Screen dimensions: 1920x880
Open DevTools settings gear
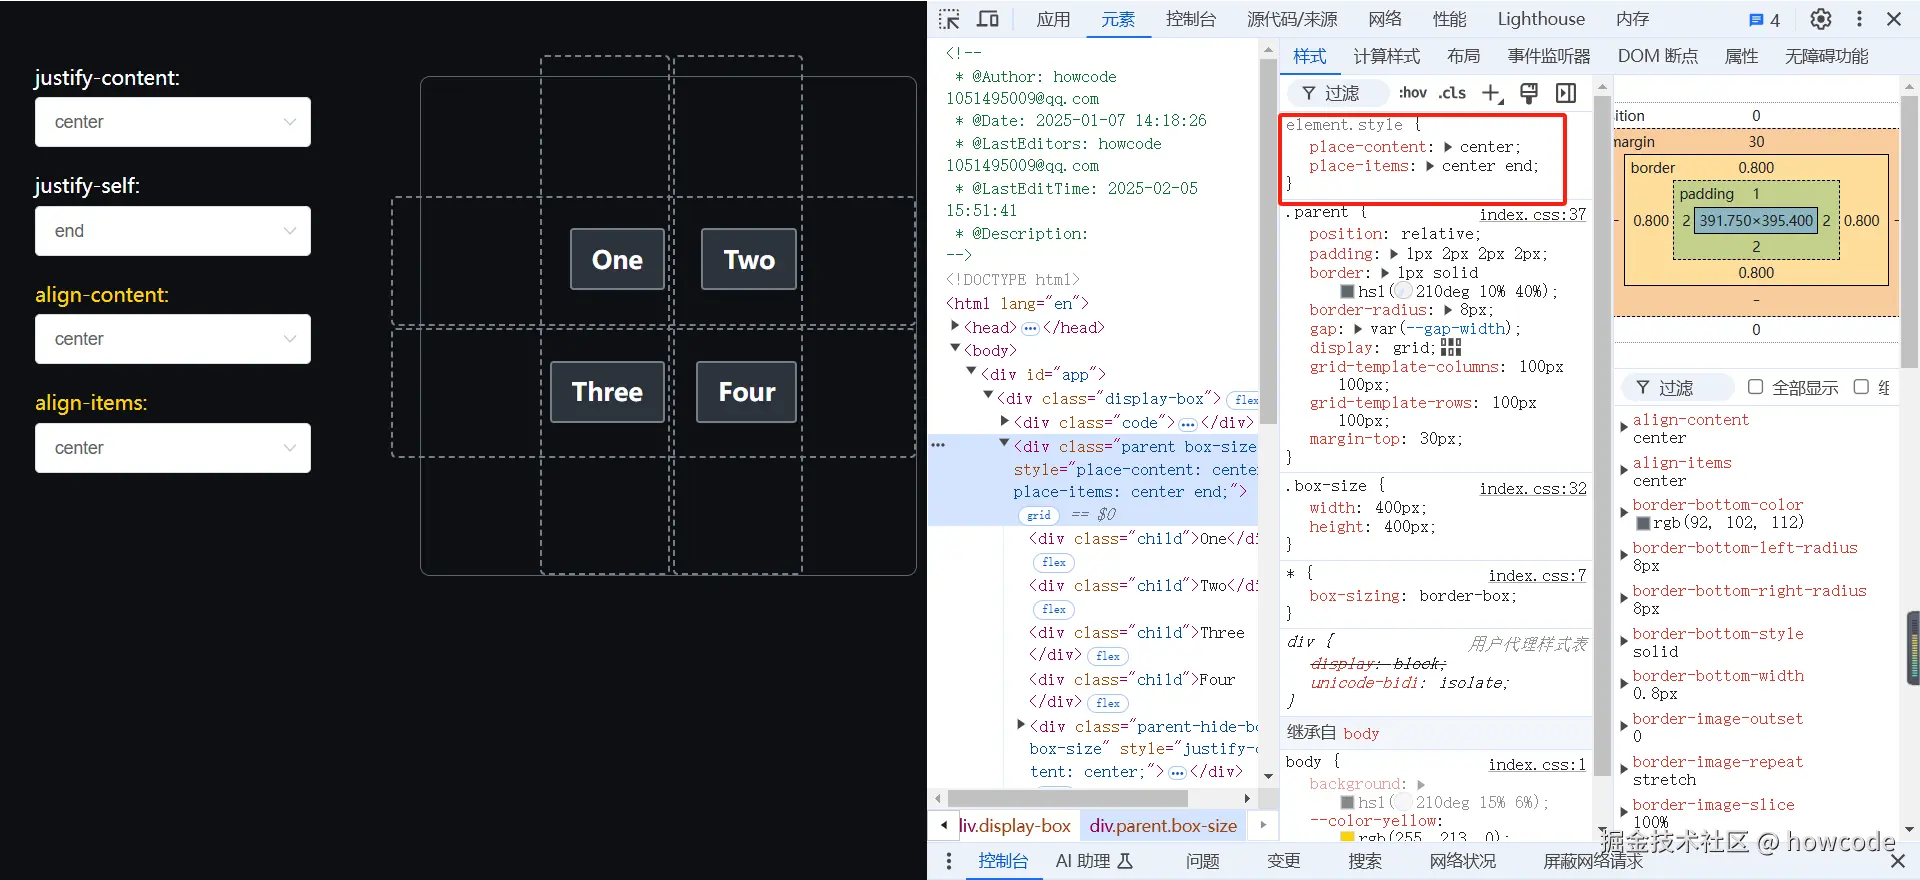tap(1821, 19)
